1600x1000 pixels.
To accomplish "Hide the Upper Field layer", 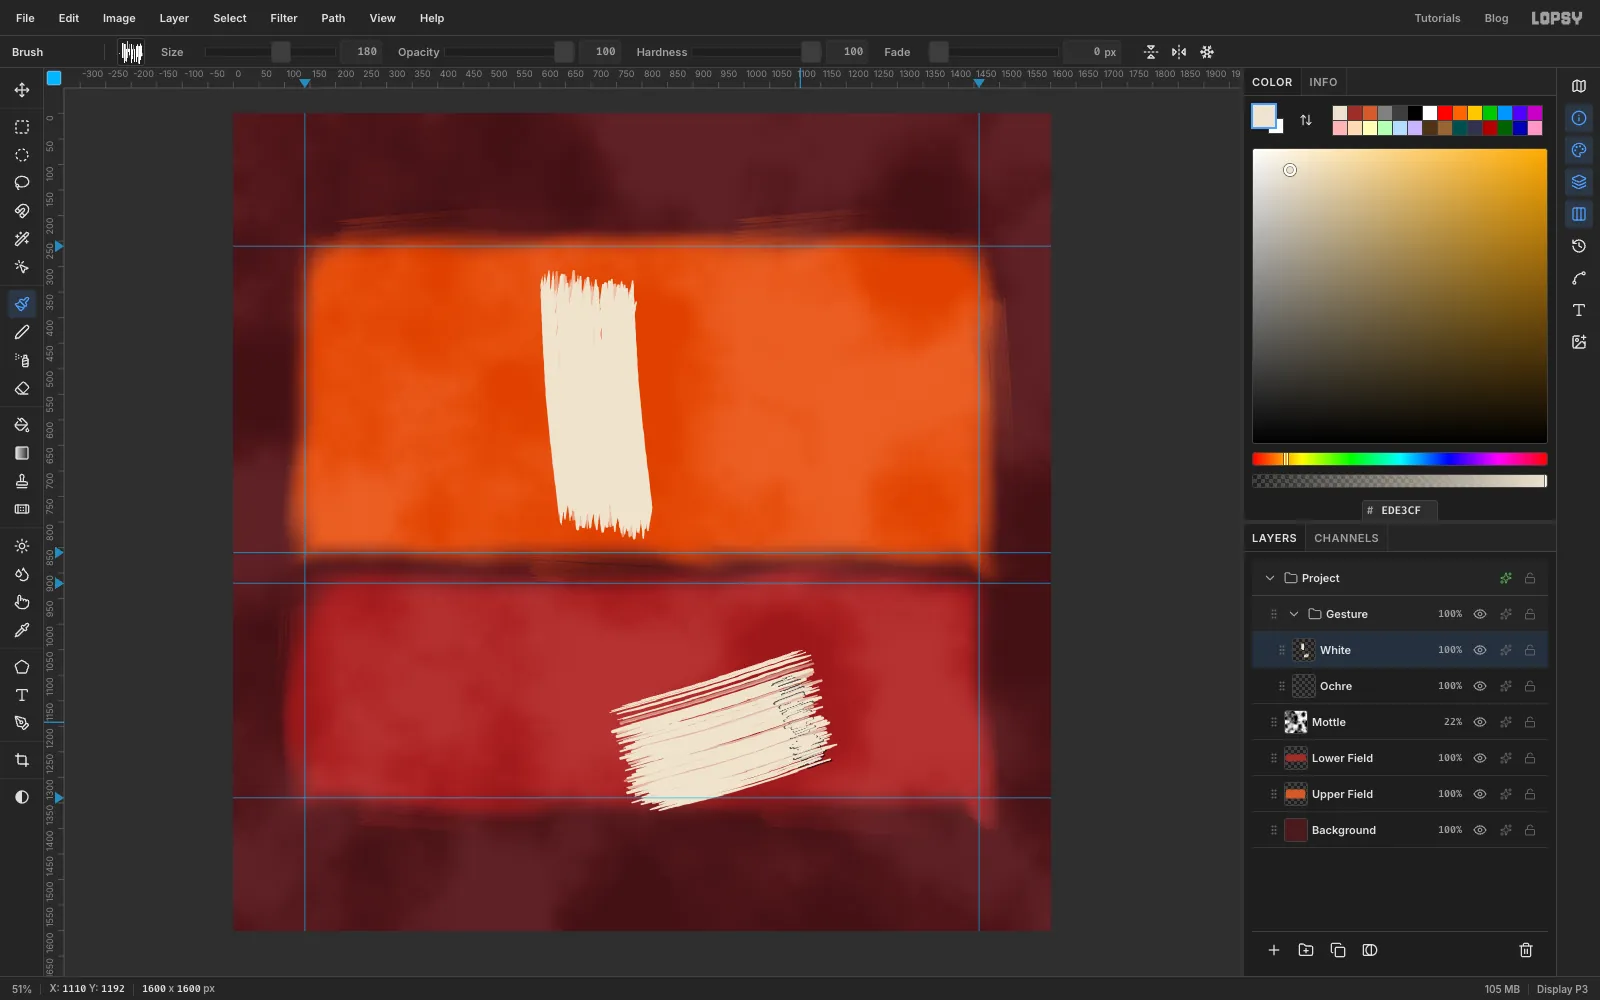I will [1480, 794].
